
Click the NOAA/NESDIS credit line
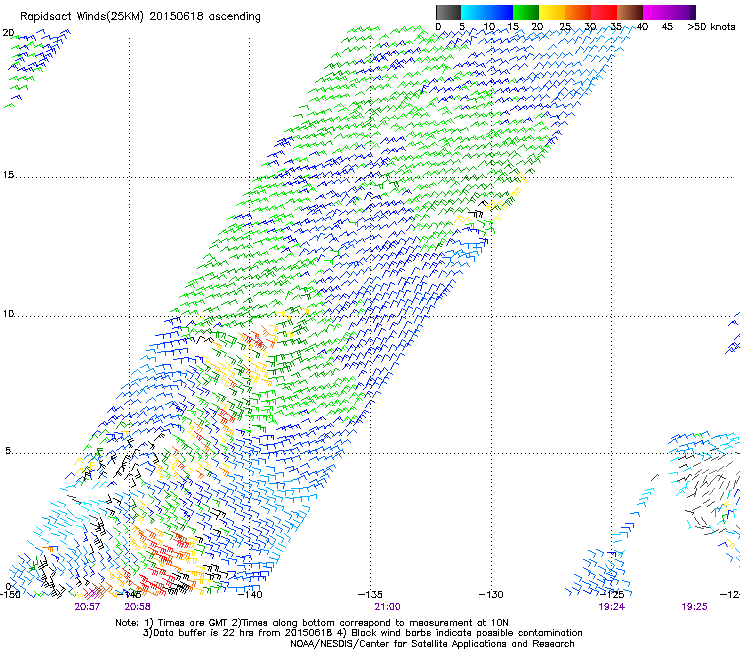point(432,644)
